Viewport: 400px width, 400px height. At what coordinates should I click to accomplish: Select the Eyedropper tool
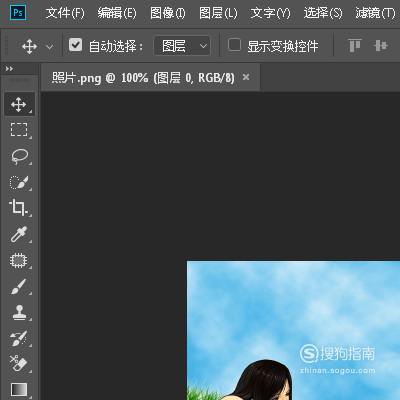[x=19, y=234]
